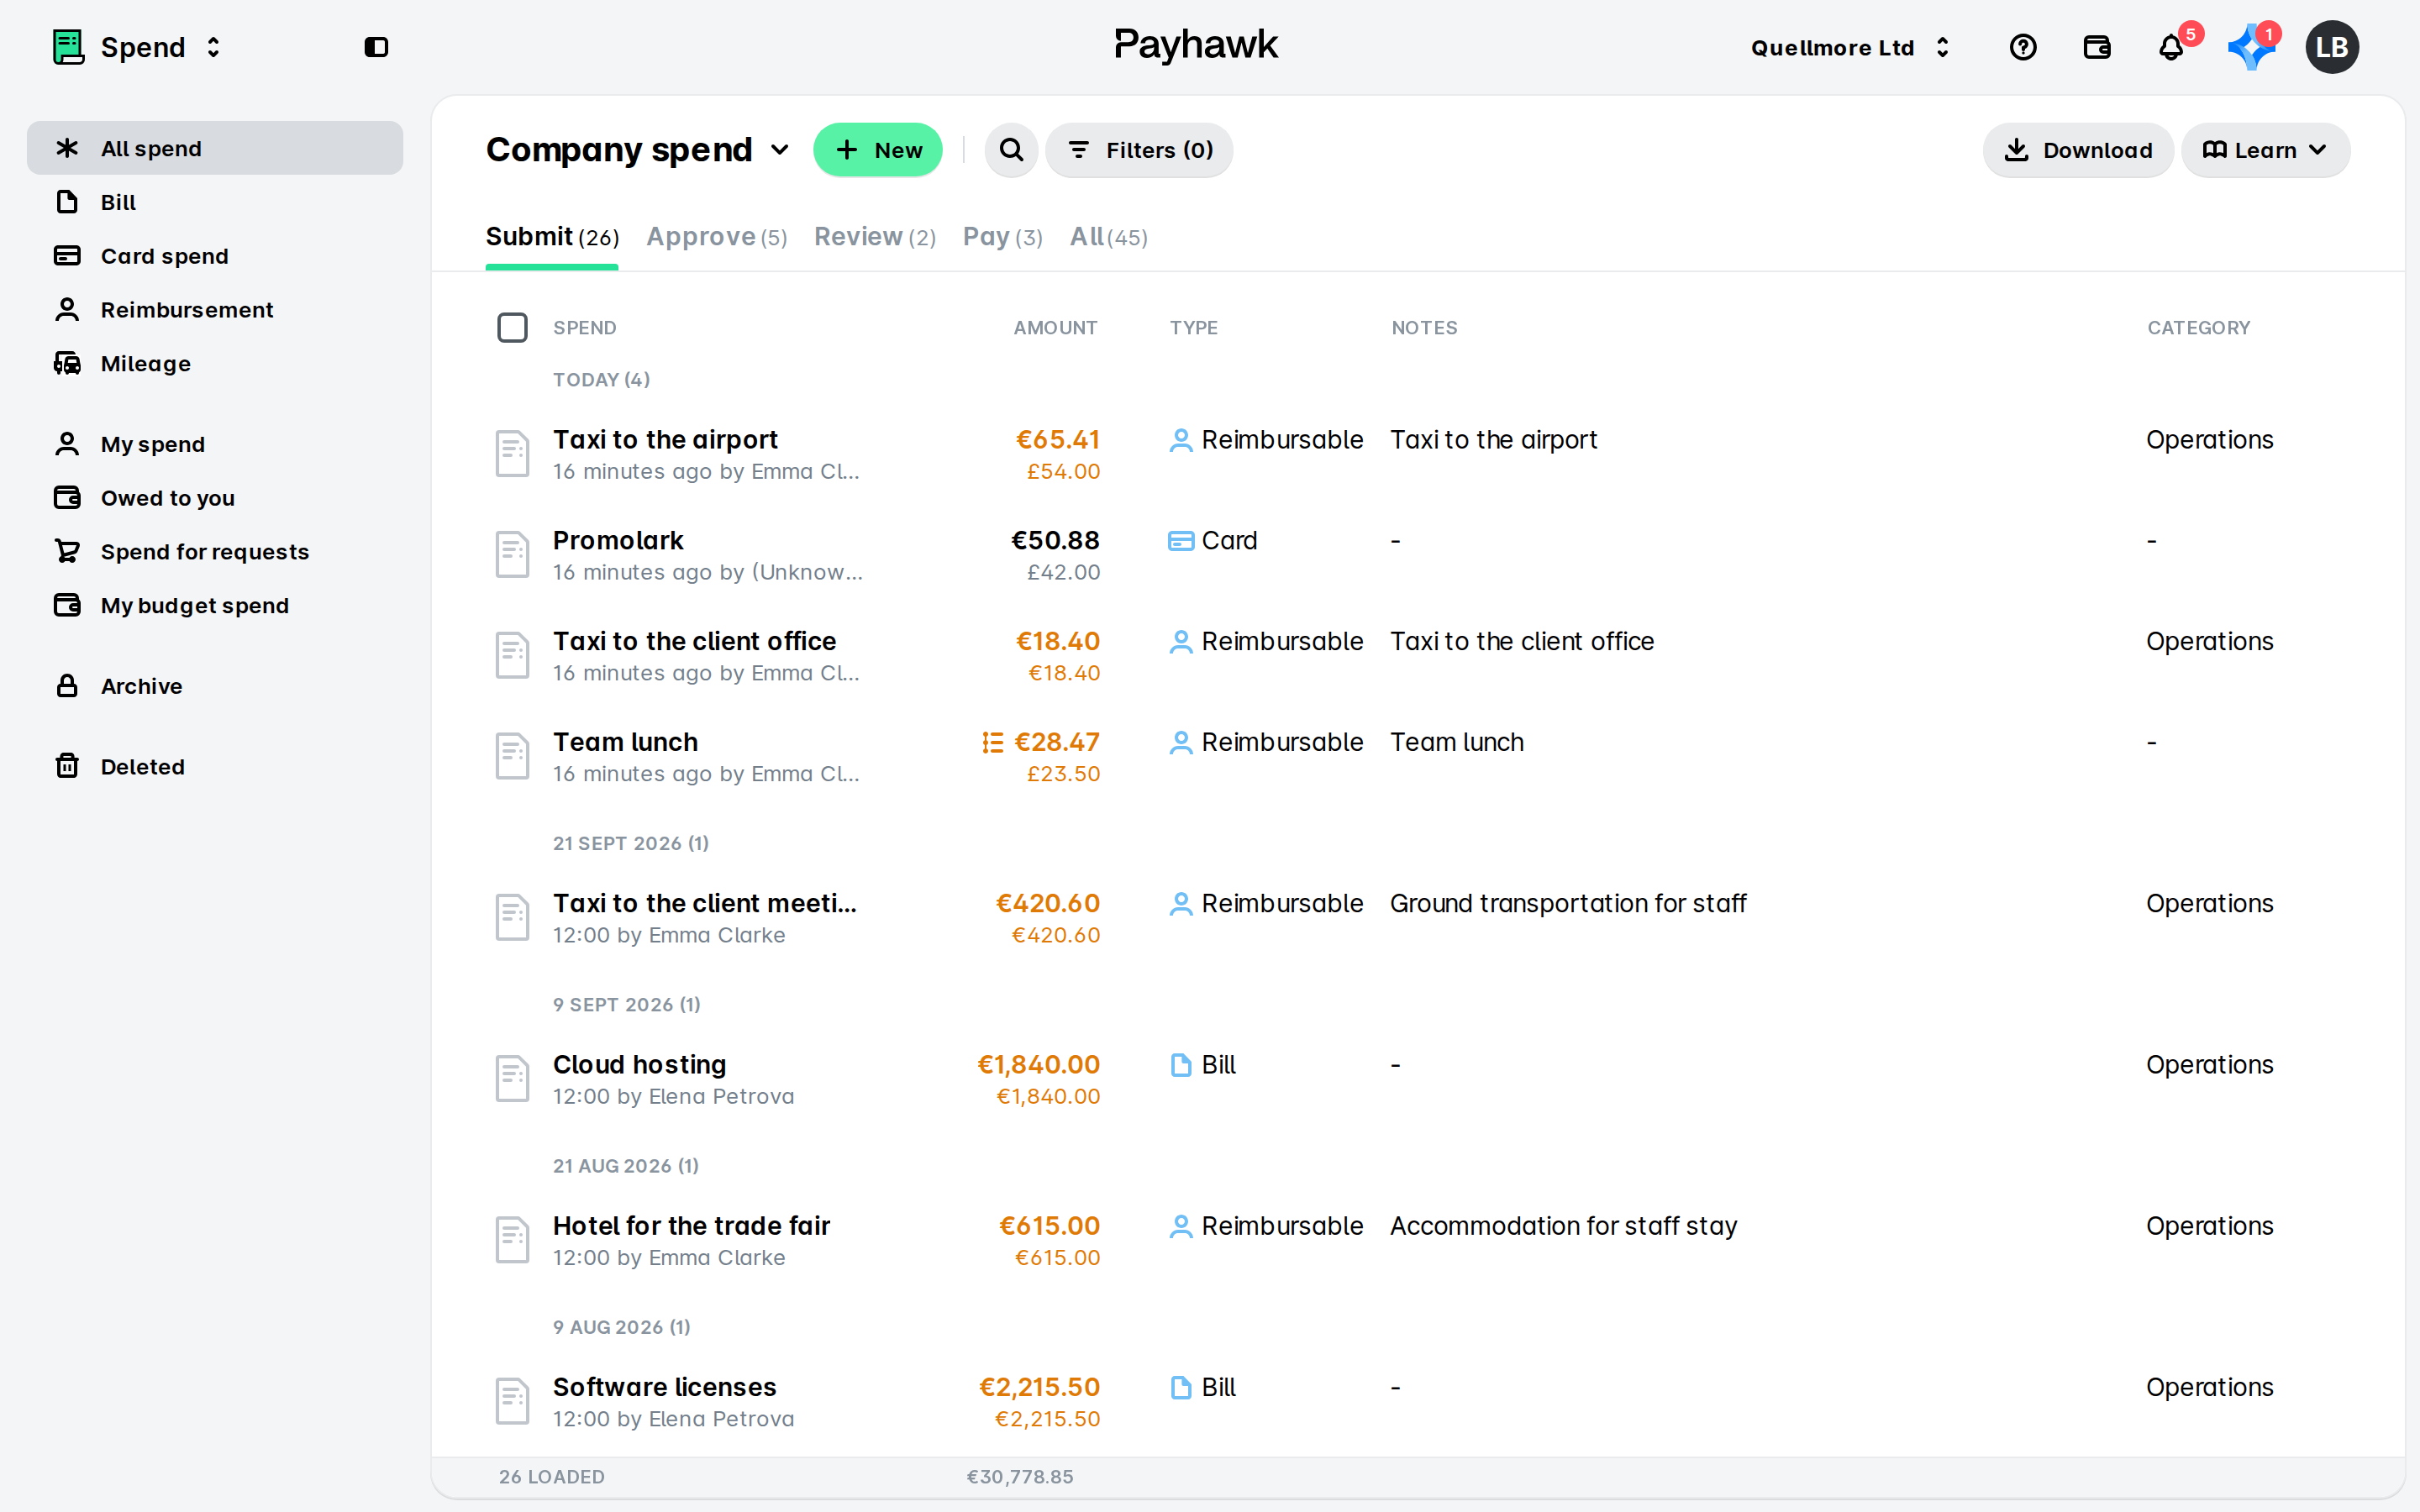
Task: Collapse the sidebar panel toggle icon
Action: tap(376, 47)
